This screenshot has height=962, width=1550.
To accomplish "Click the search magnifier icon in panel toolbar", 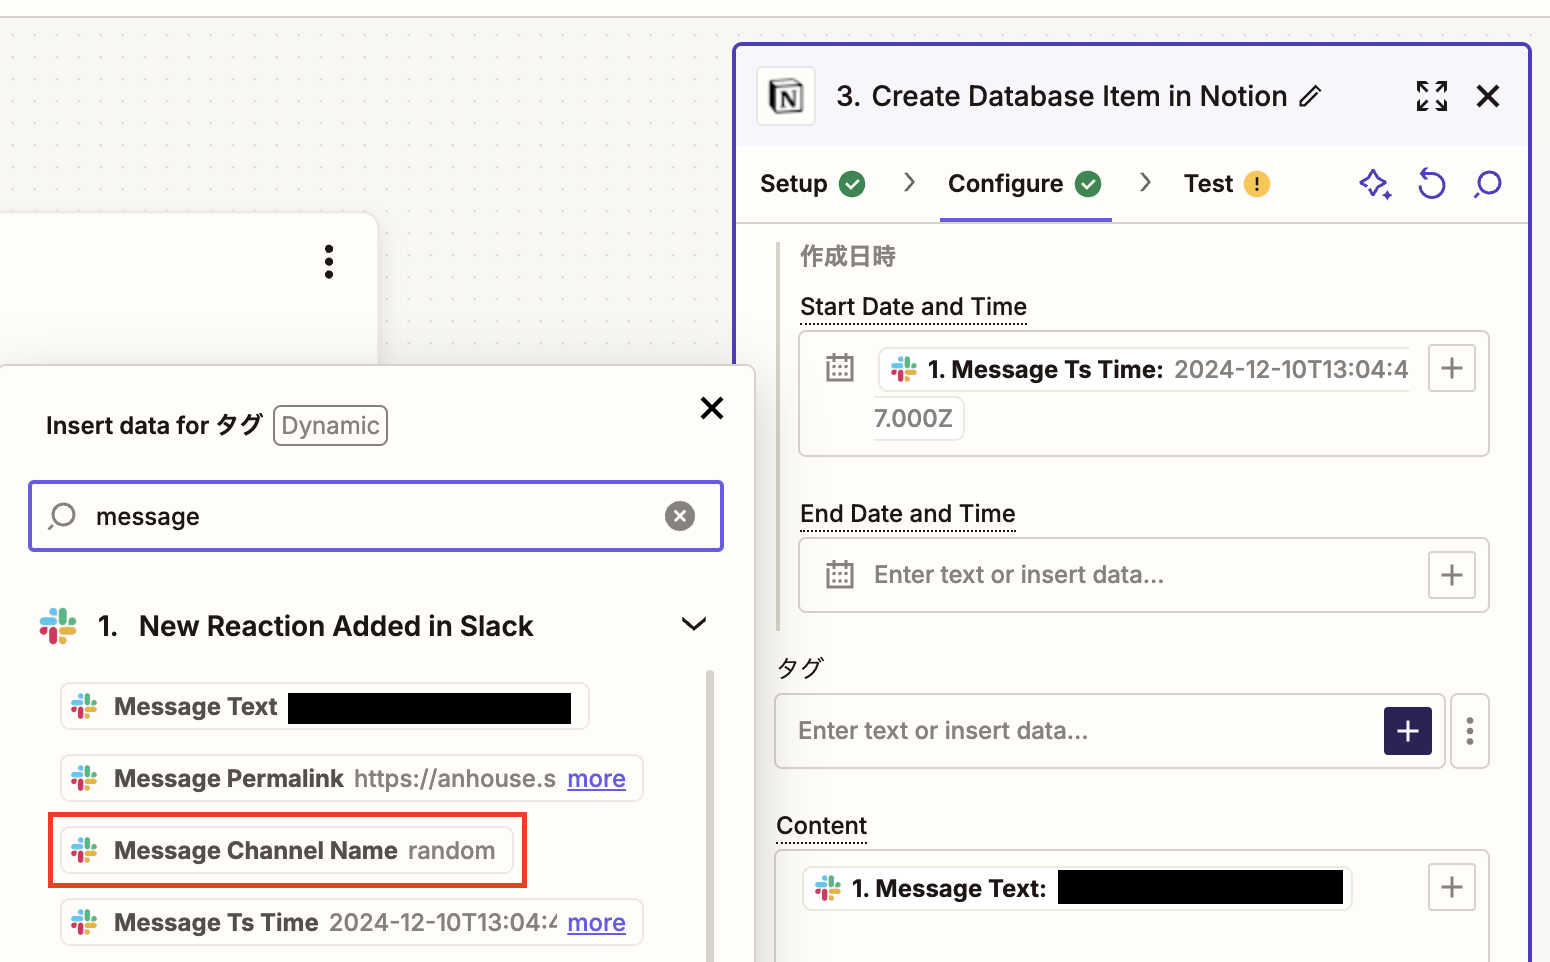I will coord(1488,184).
